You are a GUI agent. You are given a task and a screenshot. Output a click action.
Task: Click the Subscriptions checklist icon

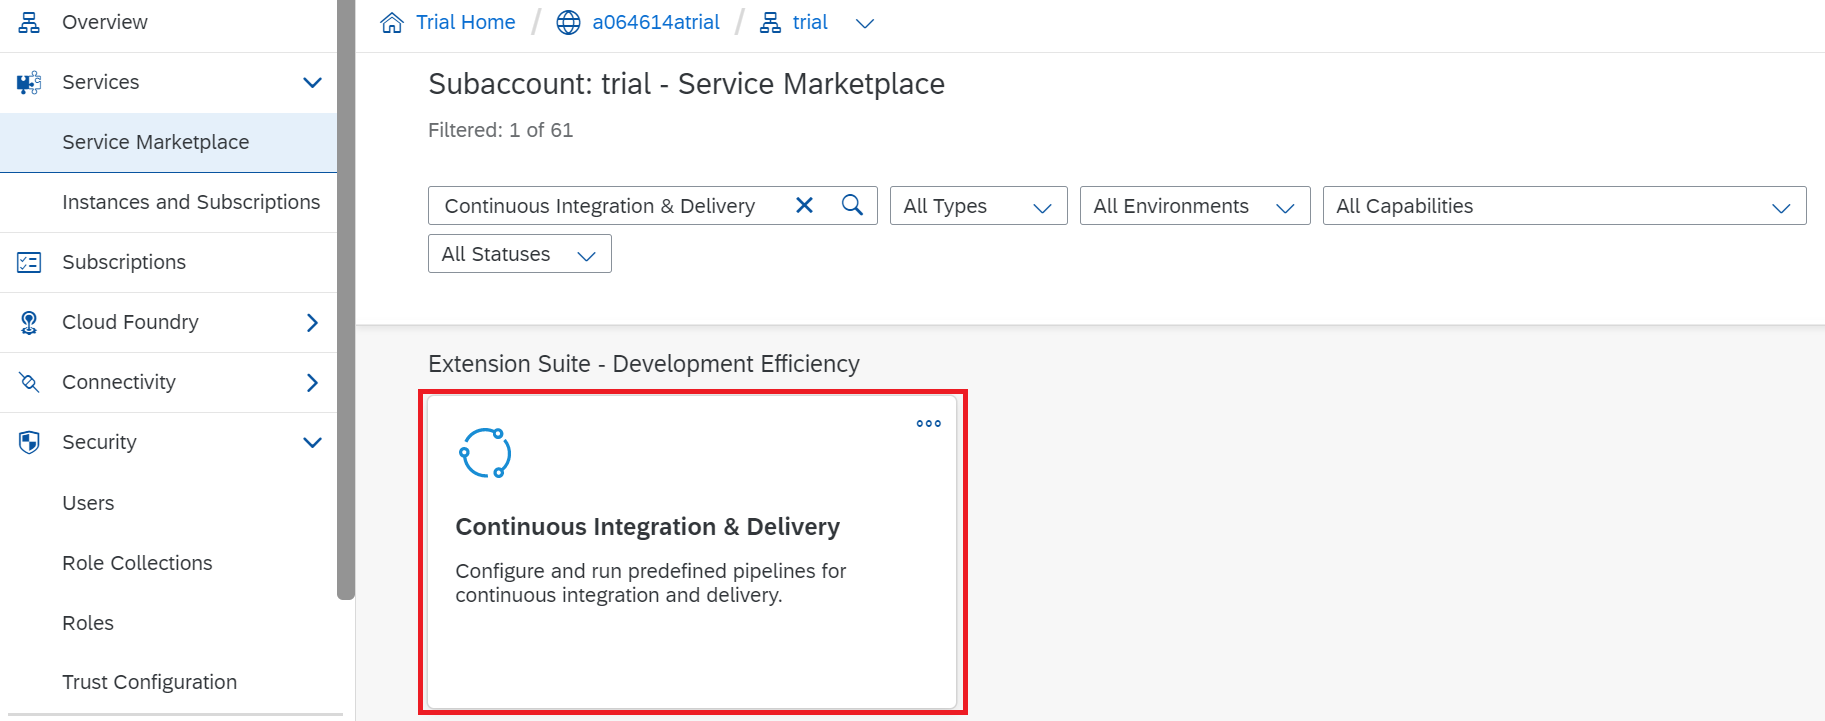point(29,262)
